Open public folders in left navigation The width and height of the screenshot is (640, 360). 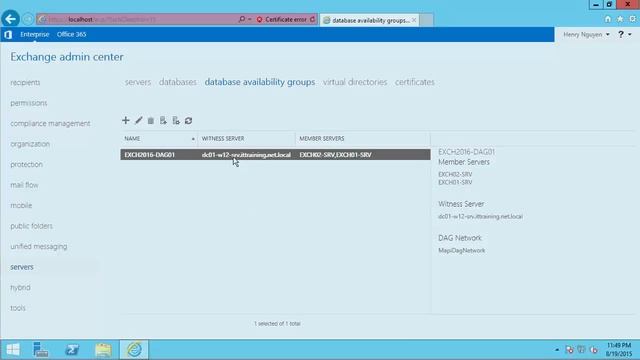(31, 226)
